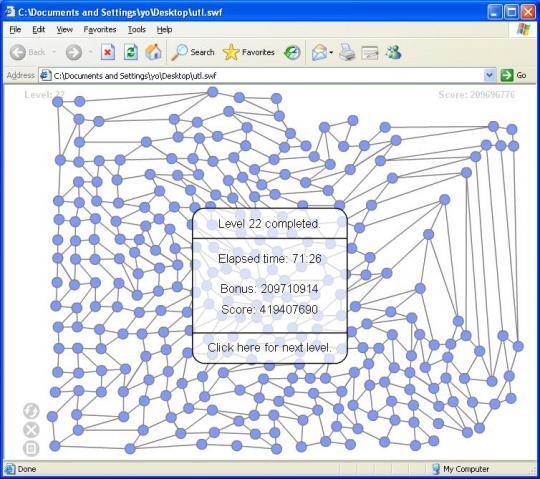The image size is (540, 479).
Task: Go to the Home page icon
Action: point(153,52)
